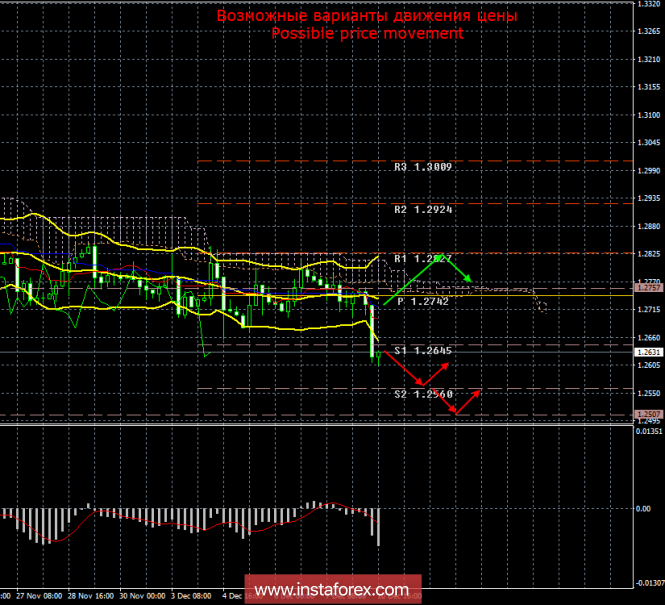Screen dimensions: 665x605
Task: Click the S1 1.2645 support label
Action: [x=423, y=351]
